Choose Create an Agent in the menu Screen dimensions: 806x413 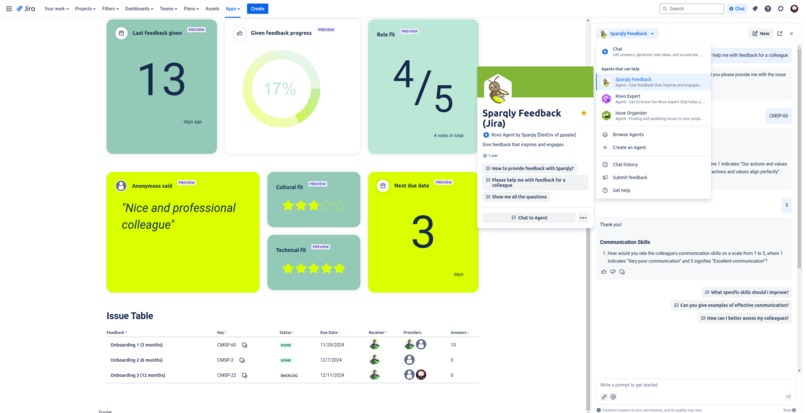click(x=653, y=147)
